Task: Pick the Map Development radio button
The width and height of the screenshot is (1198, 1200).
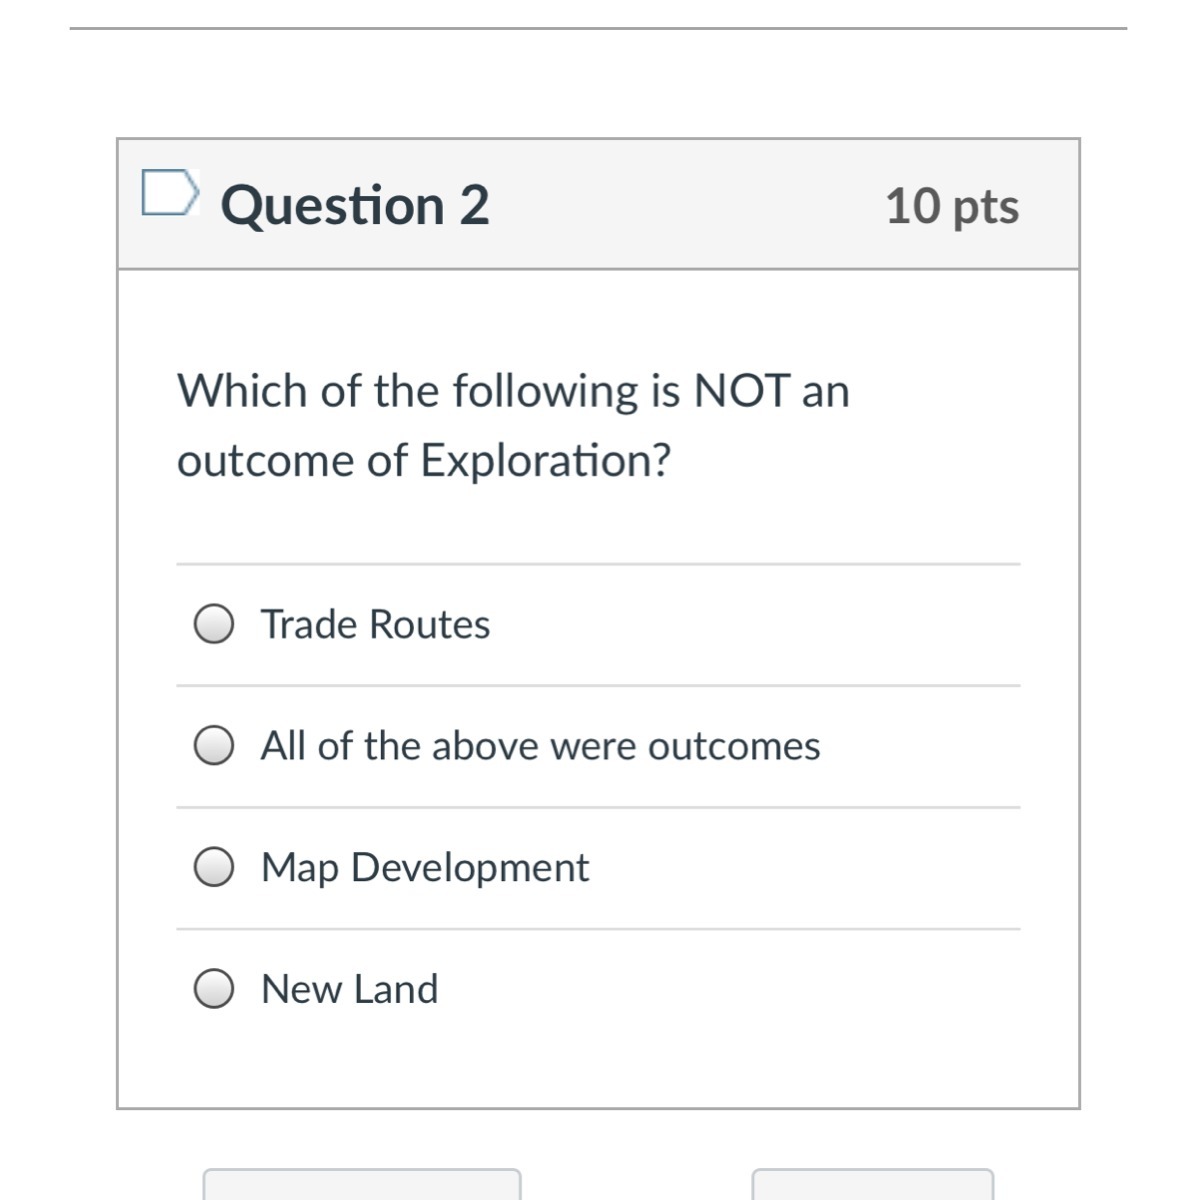Action: (x=214, y=867)
